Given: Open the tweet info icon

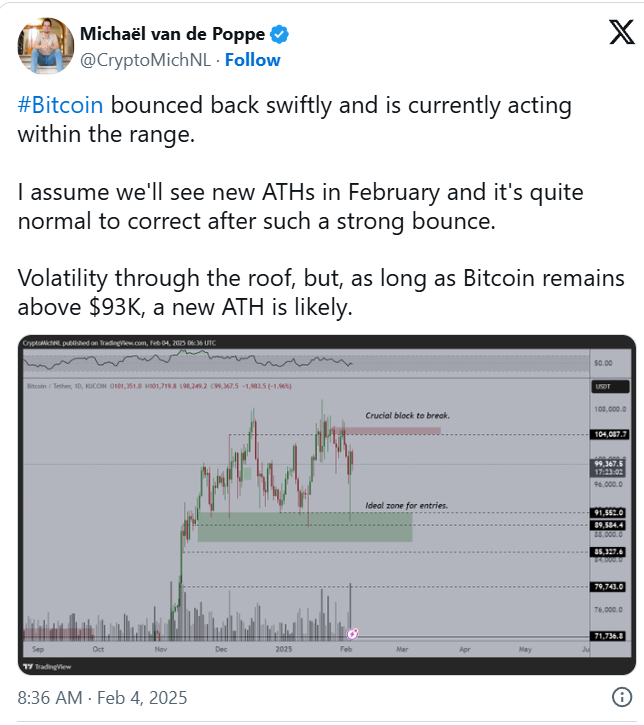Looking at the screenshot, I should tap(621, 696).
